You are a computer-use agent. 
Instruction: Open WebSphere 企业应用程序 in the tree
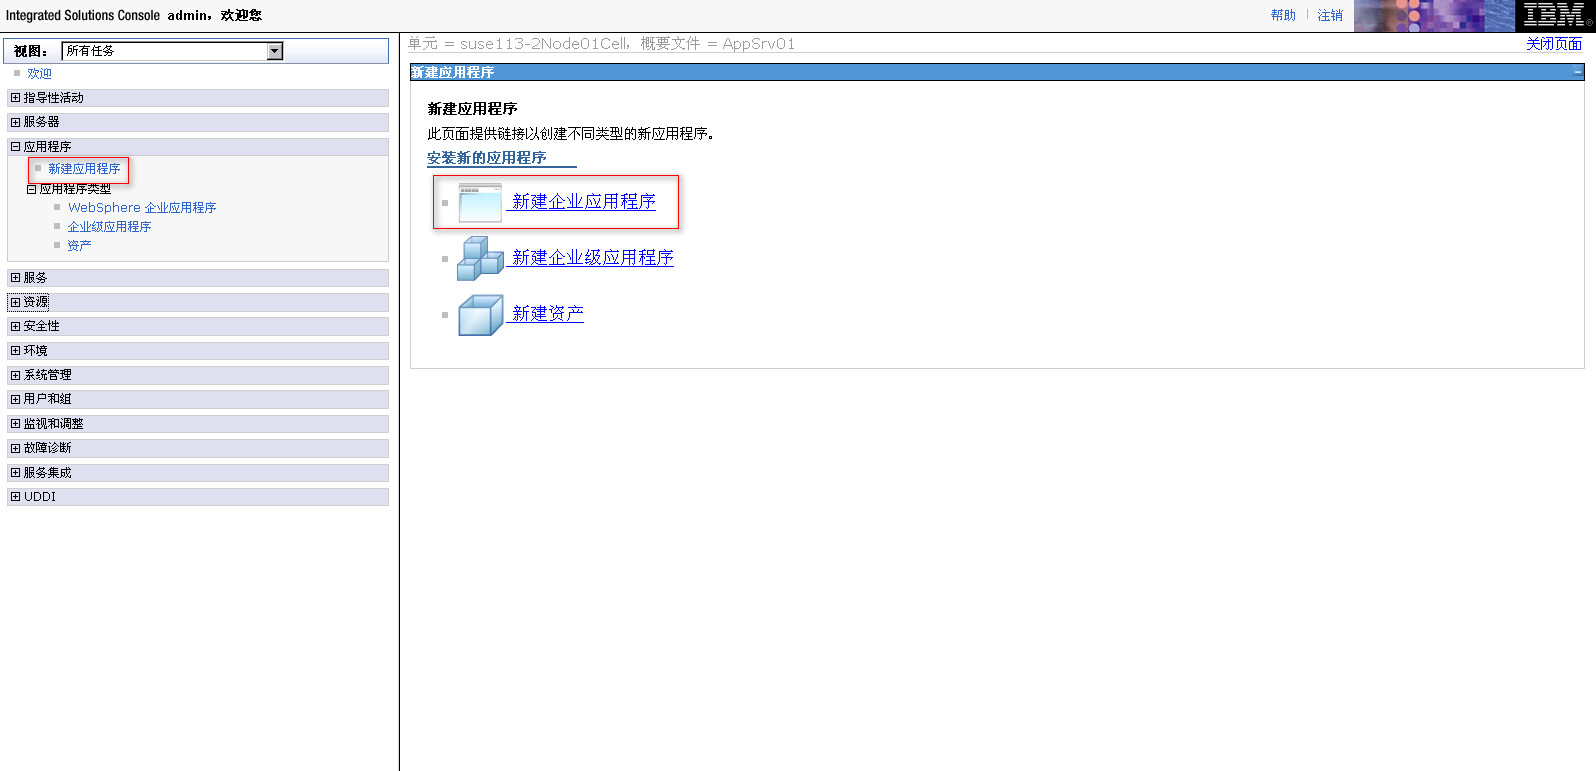click(142, 208)
